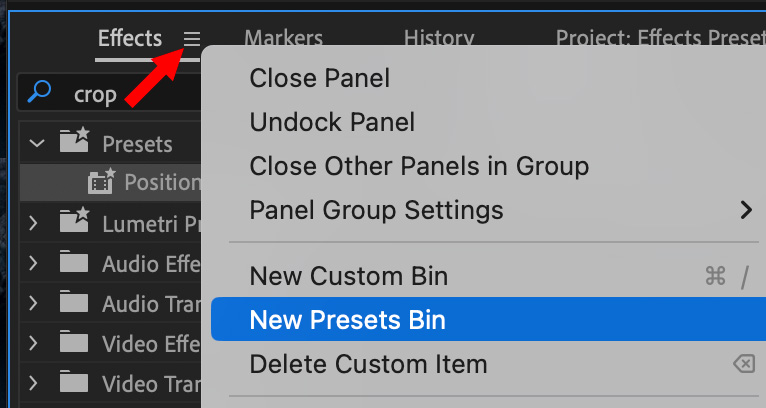Click the Video Transitions folder icon
Image resolution: width=766 pixels, height=408 pixels.
(x=75, y=383)
